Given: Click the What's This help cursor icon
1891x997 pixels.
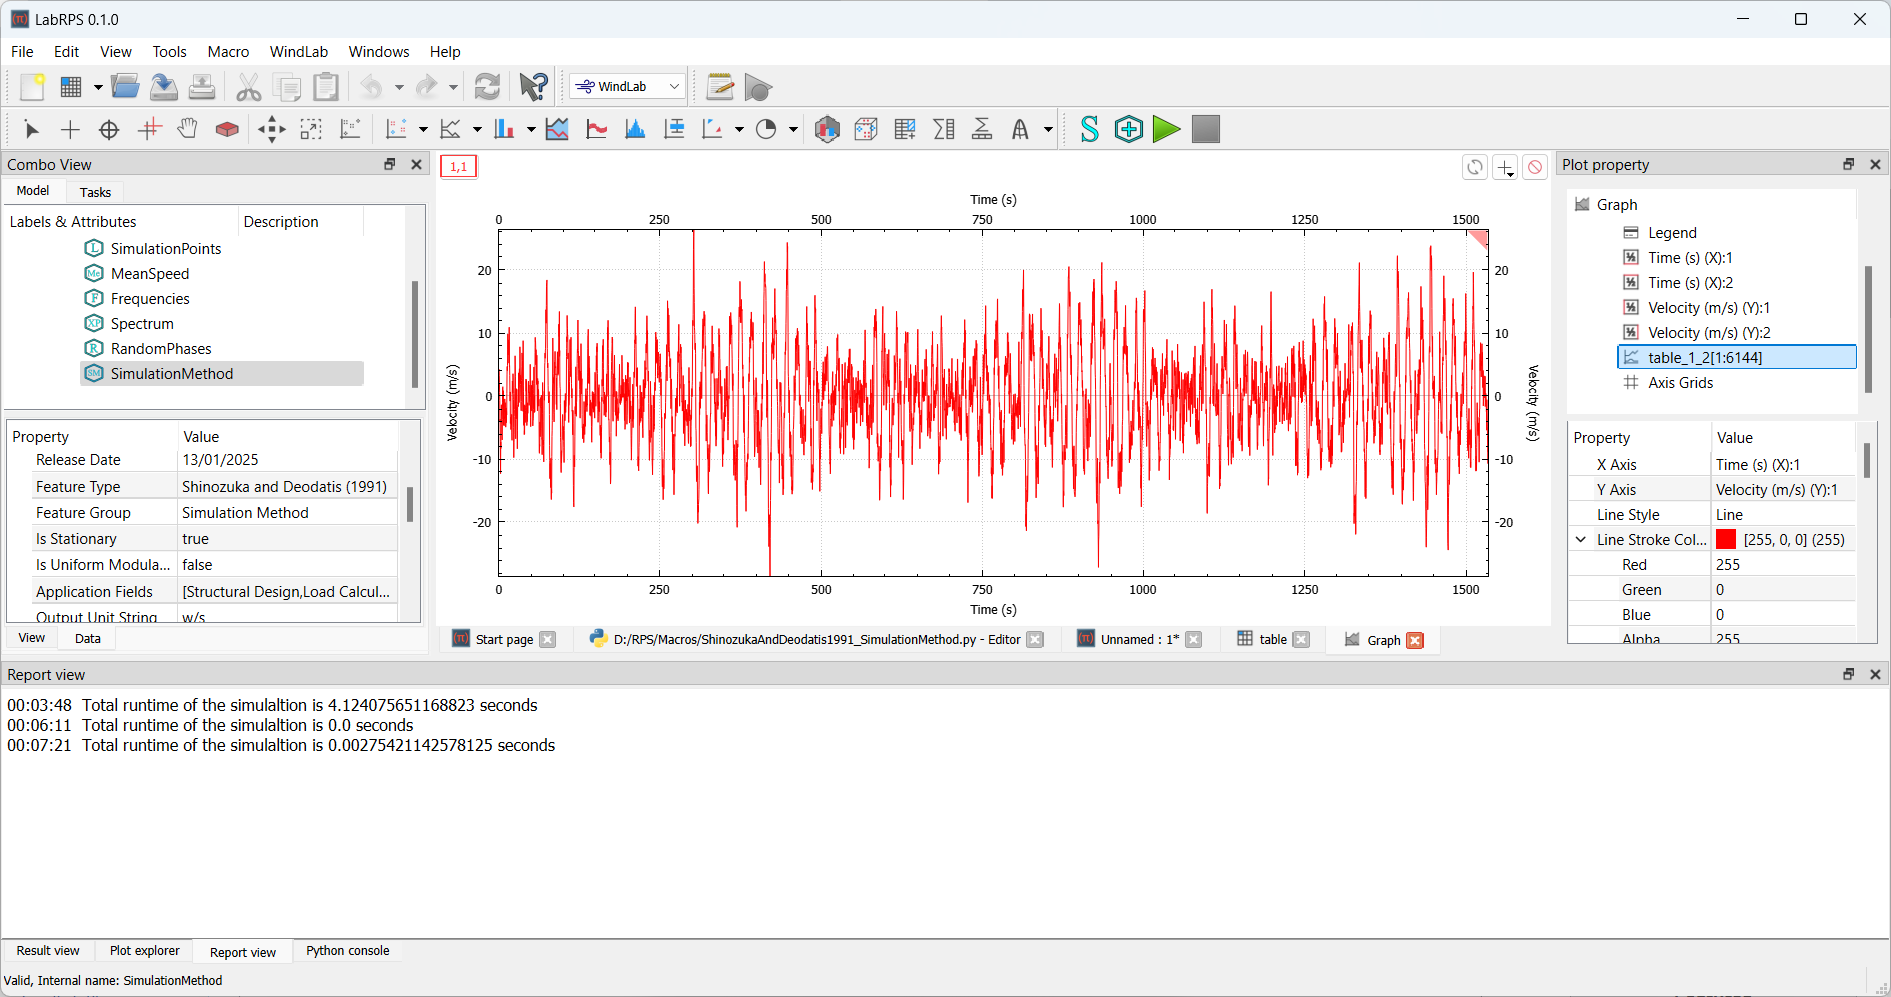Looking at the screenshot, I should click(x=533, y=87).
